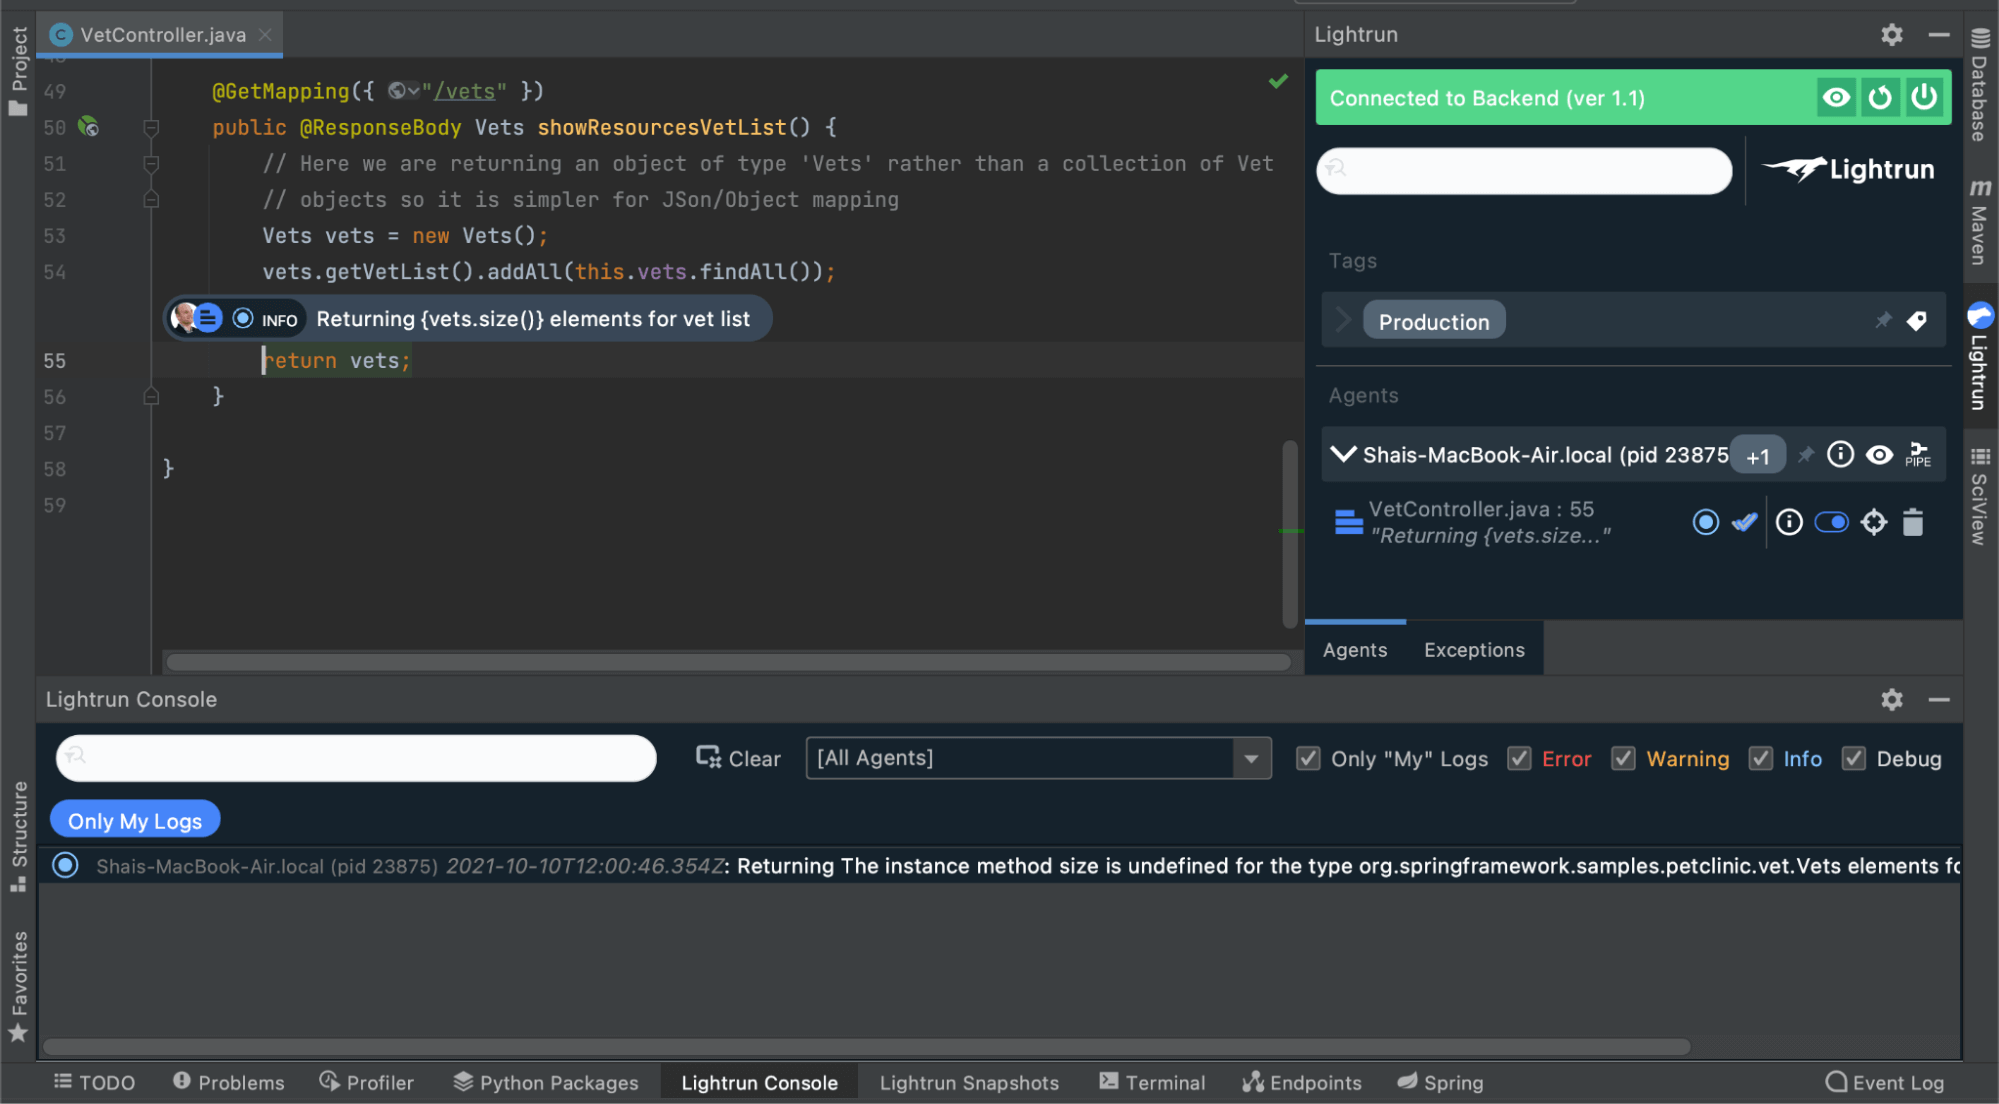Screen dimensions: 1999x1104
Task: Collapse the Shais-MacBook-Air.local agent node
Action: pyautogui.click(x=1343, y=455)
